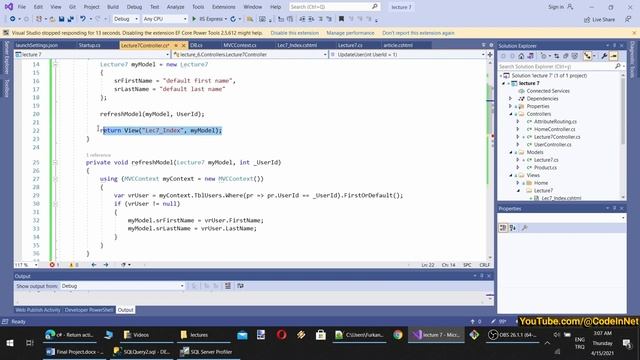The height and width of the screenshot is (360, 640).
Task: Open the Build menu
Action: [x=113, y=7]
